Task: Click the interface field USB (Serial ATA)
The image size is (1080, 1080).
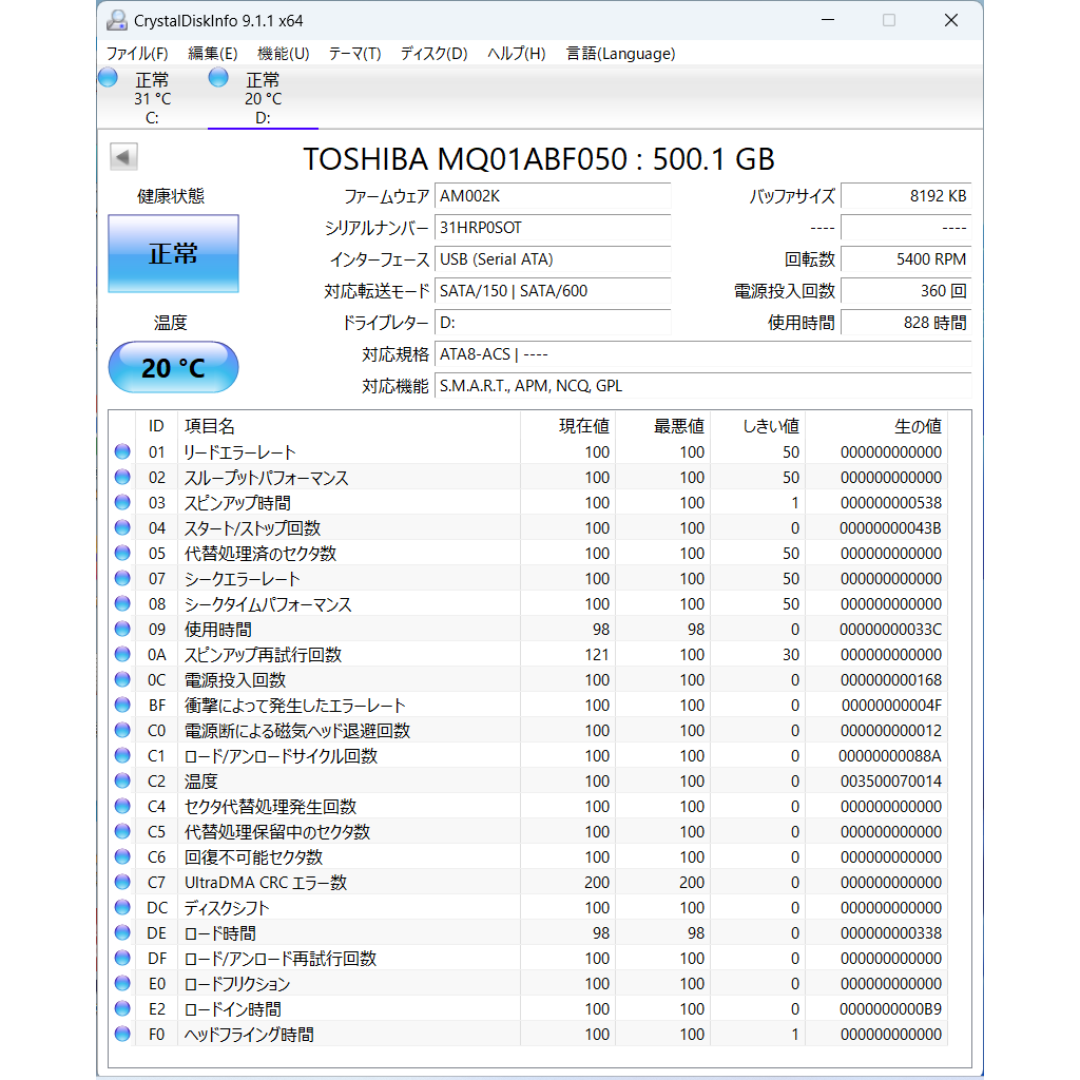Action: (552, 260)
